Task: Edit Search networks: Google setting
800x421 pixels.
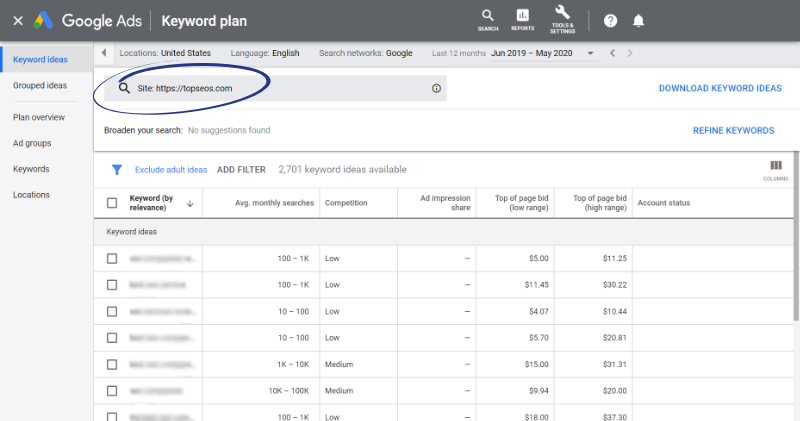Action: [366, 53]
